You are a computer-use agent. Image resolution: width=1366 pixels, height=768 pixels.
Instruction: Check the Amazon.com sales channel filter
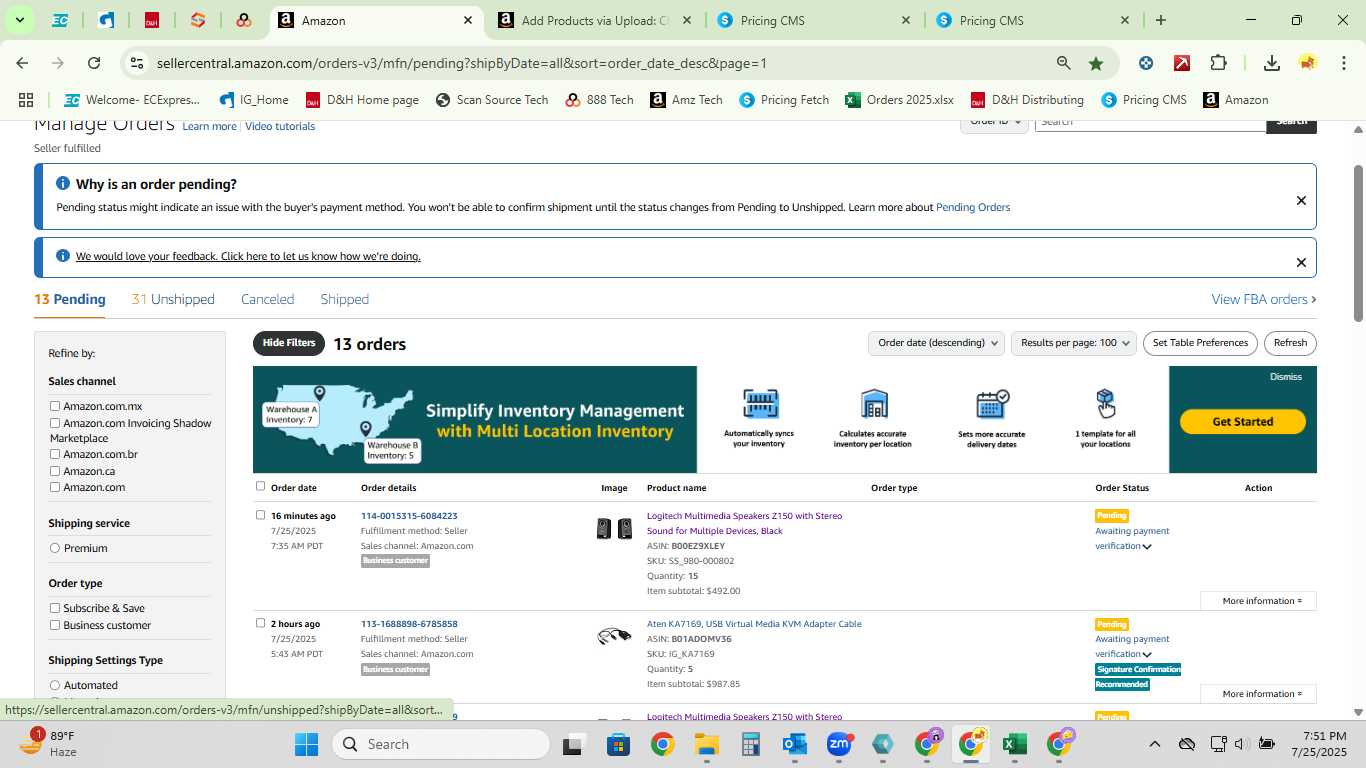coord(55,487)
